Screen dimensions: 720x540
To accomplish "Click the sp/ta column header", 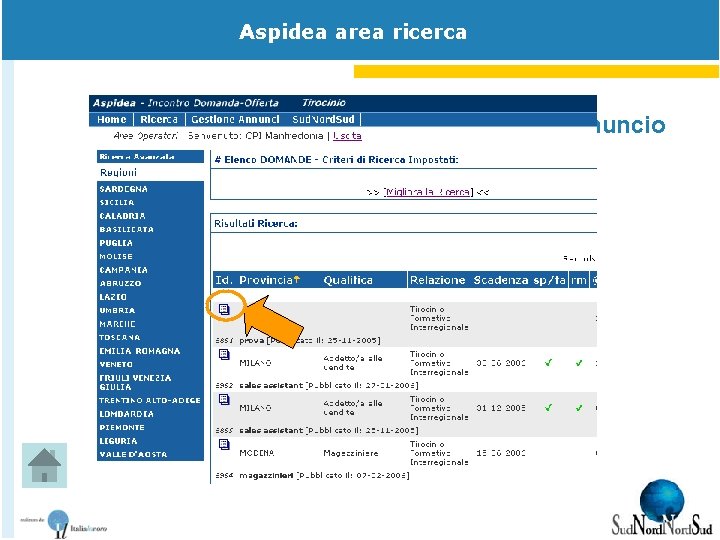I will coord(549,280).
